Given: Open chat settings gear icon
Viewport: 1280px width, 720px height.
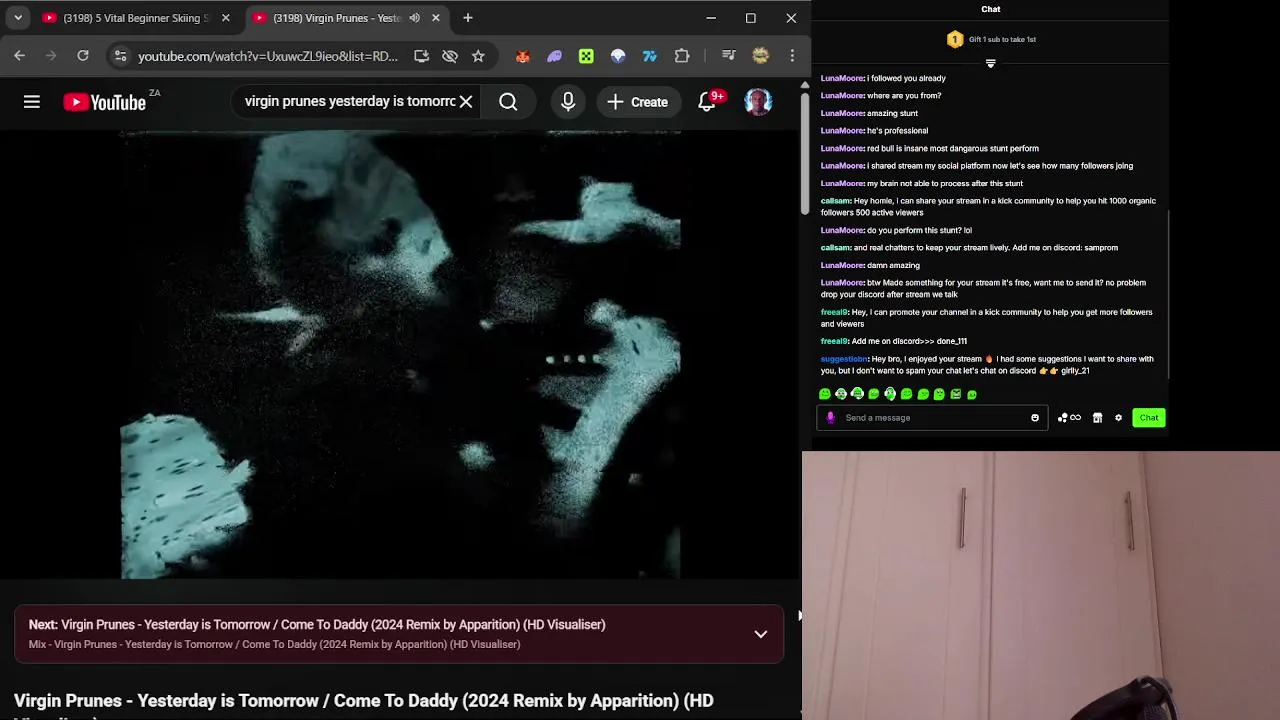Looking at the screenshot, I should [x=1118, y=418].
